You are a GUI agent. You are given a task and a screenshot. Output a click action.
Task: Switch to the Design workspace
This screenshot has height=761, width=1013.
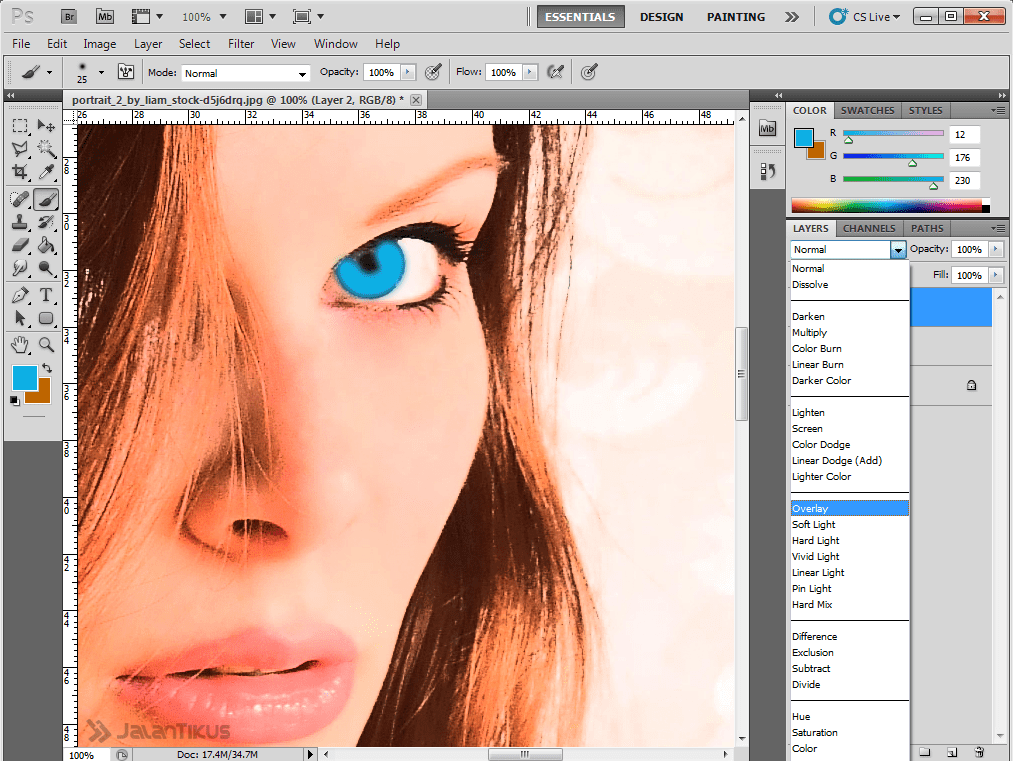[x=662, y=17]
